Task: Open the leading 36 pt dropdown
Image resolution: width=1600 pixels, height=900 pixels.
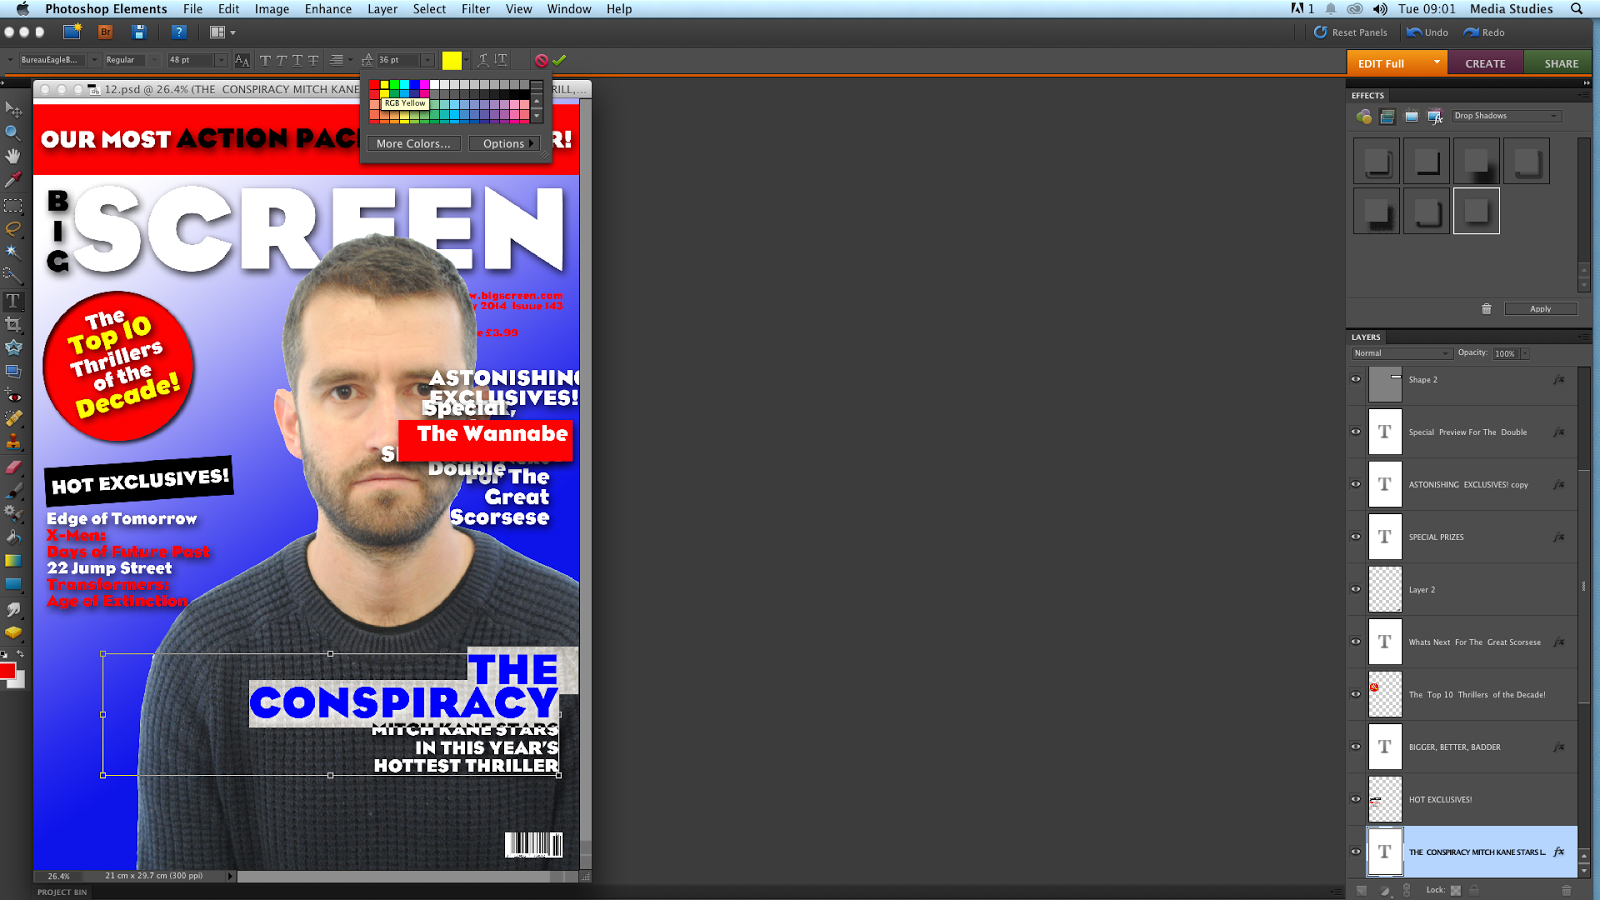Action: pyautogui.click(x=428, y=60)
